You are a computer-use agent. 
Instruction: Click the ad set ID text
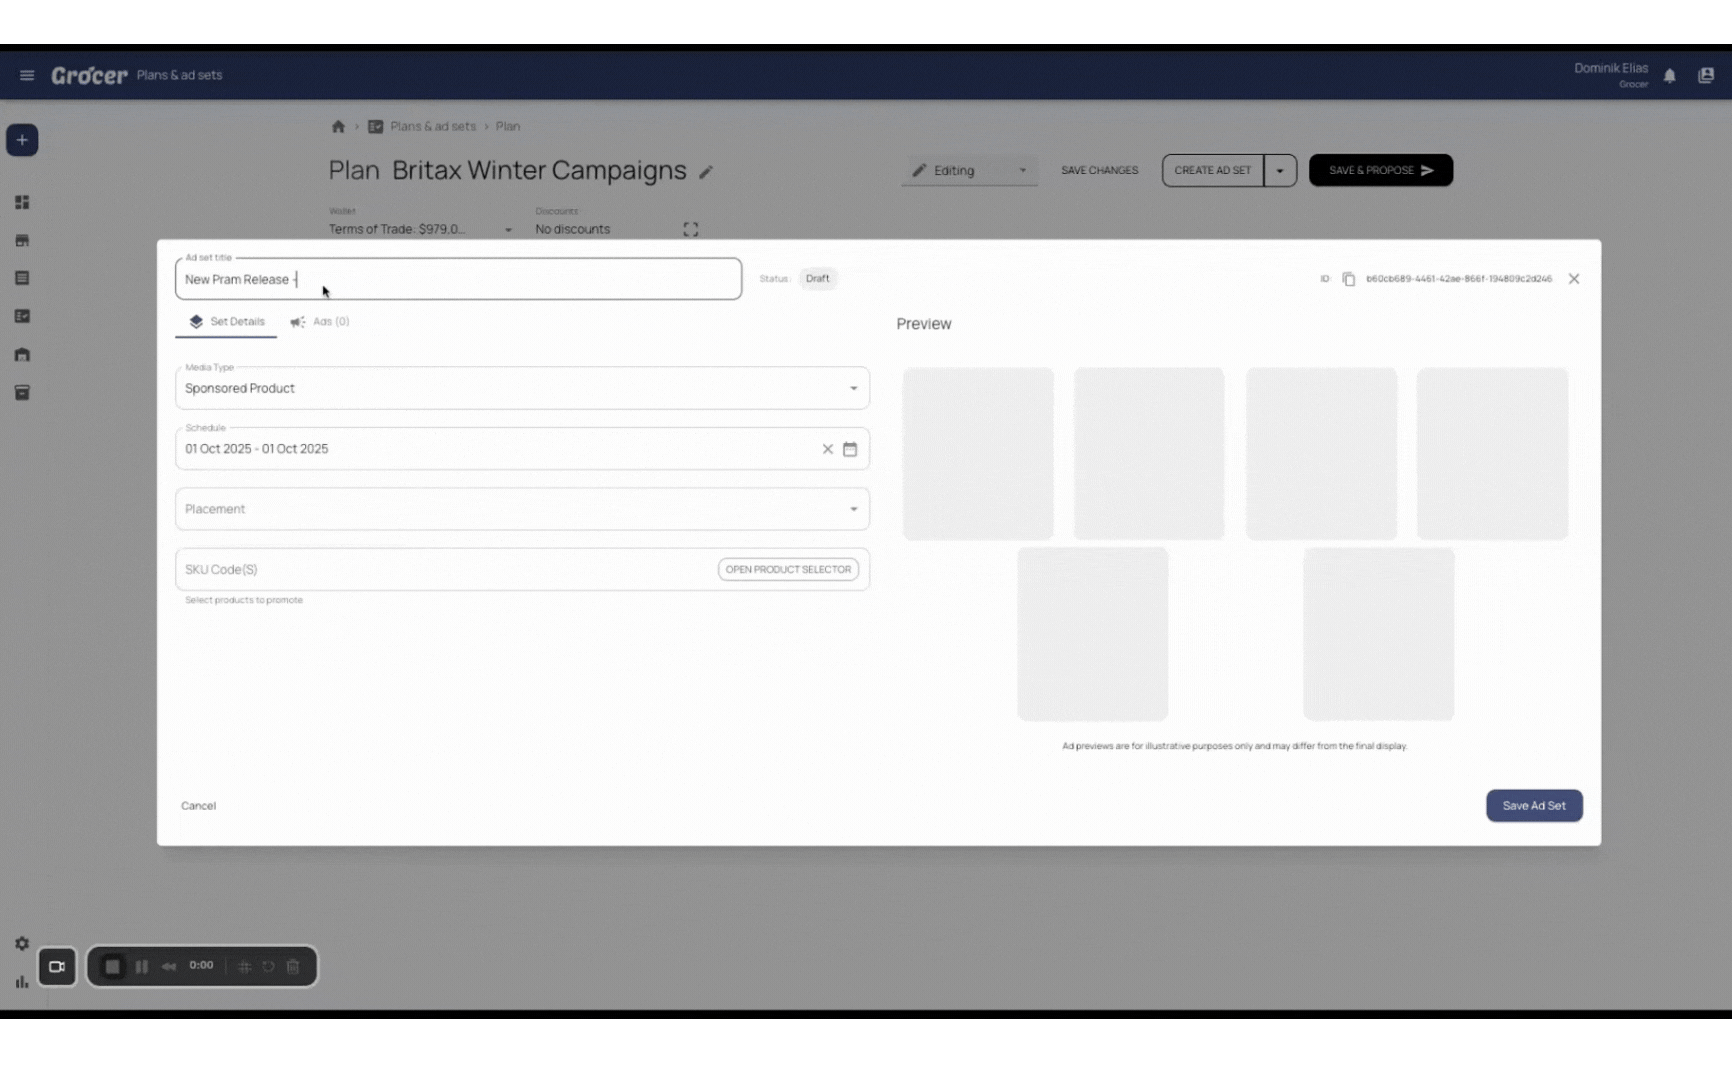pyautogui.click(x=1459, y=279)
